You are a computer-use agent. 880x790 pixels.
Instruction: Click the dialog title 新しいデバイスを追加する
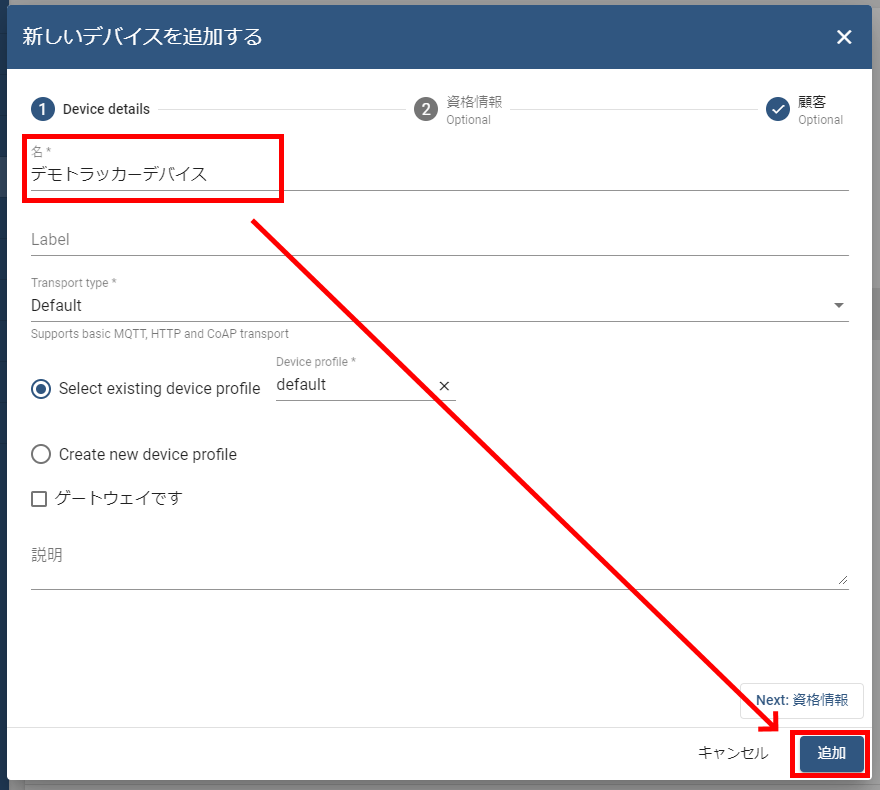(x=142, y=36)
